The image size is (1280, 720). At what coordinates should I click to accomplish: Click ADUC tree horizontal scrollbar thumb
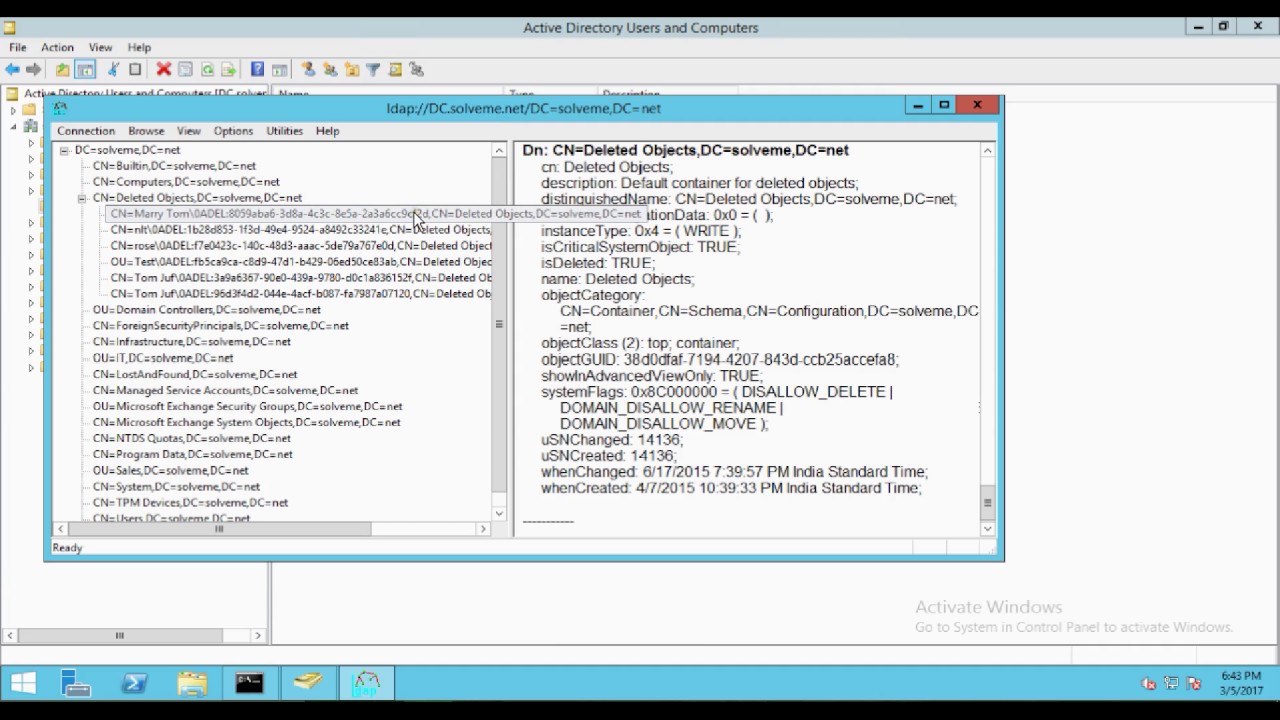pyautogui.click(x=119, y=635)
